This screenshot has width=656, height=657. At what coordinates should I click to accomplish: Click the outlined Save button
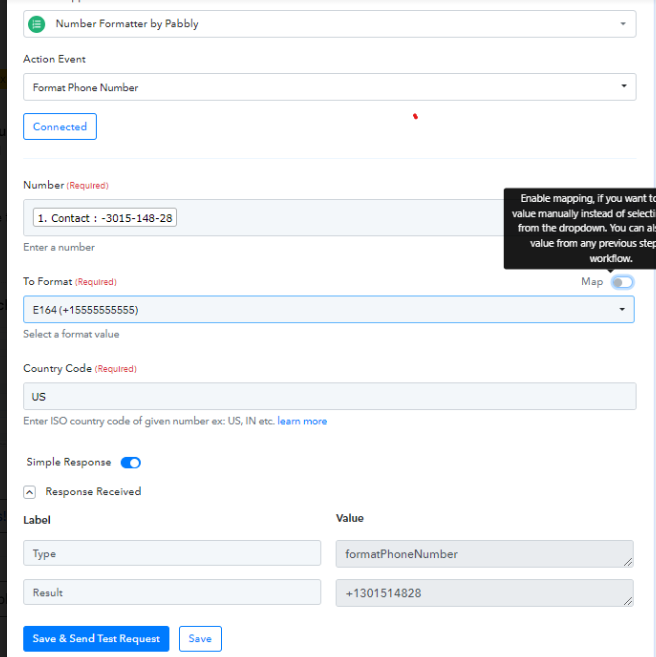(x=200, y=639)
